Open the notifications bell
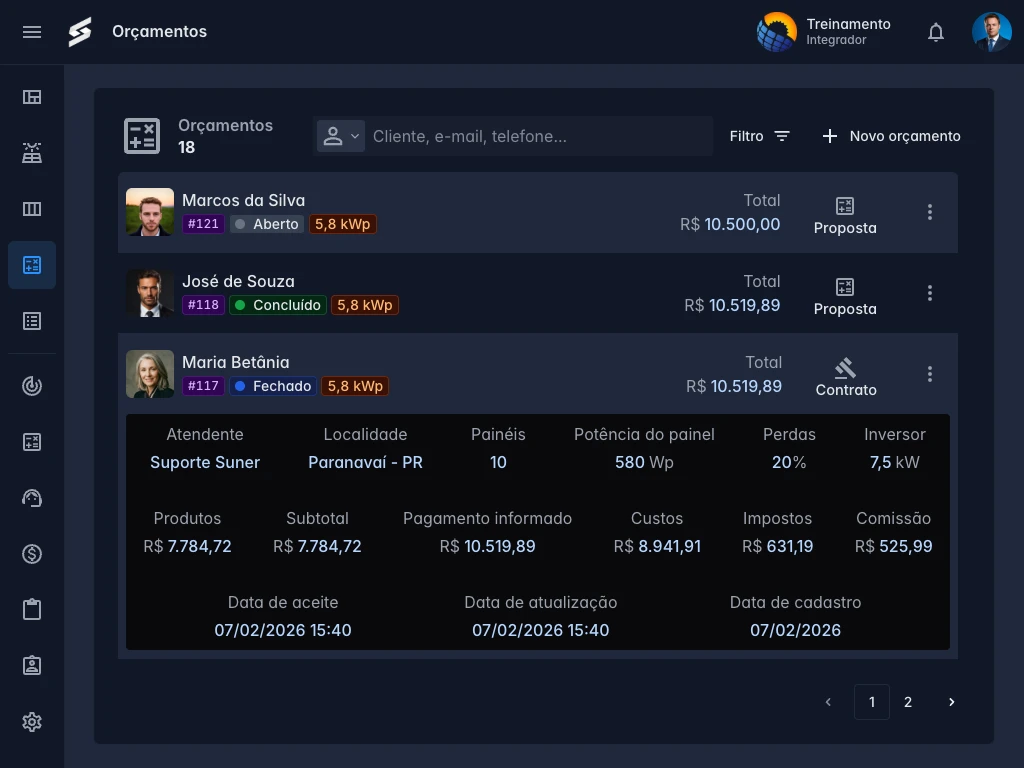Viewport: 1024px width, 768px height. (x=936, y=32)
